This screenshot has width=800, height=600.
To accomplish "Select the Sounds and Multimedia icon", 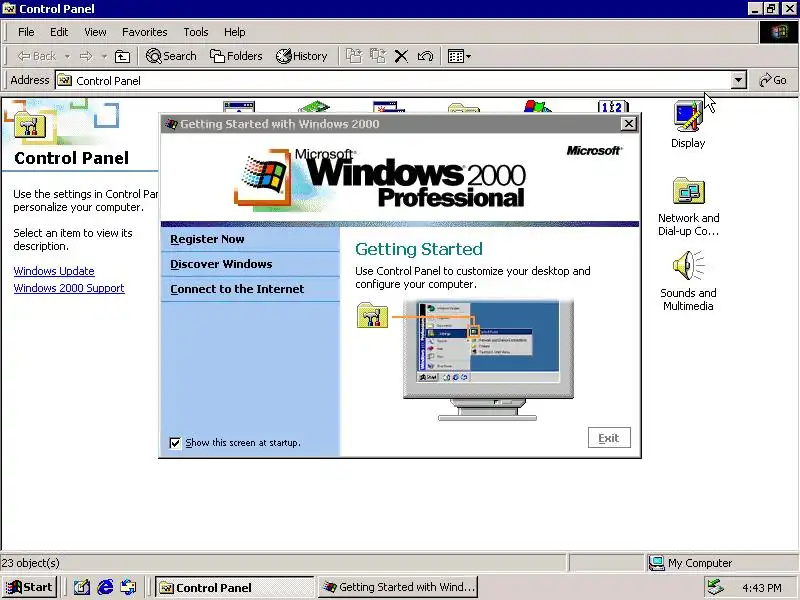I will 688,281.
